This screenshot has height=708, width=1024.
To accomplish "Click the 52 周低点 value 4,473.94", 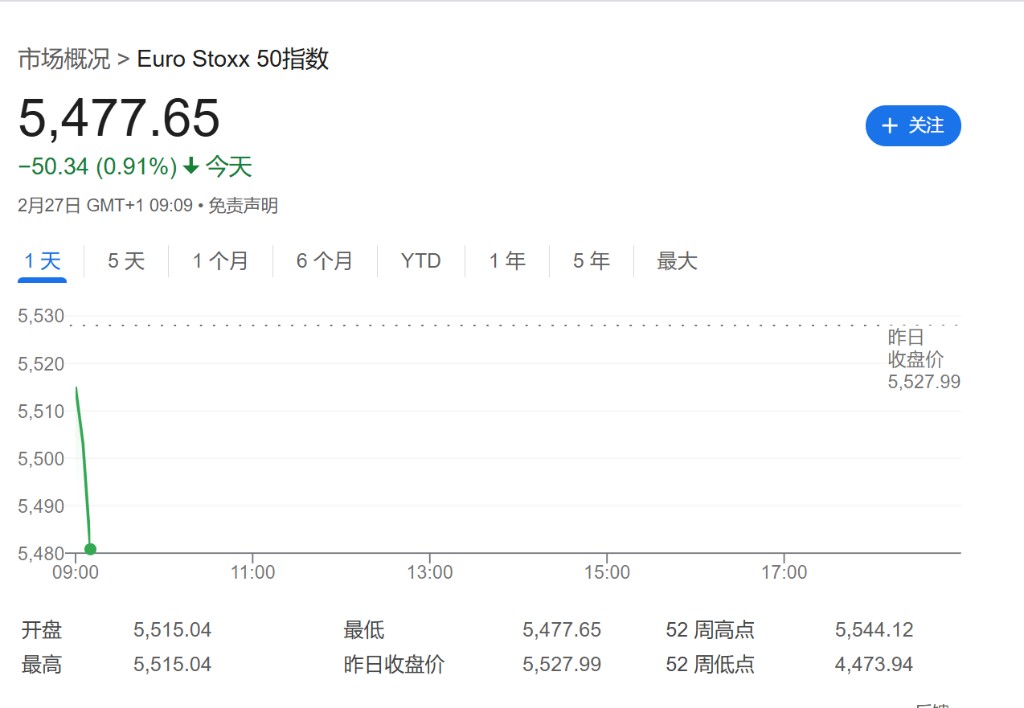I will tap(874, 665).
